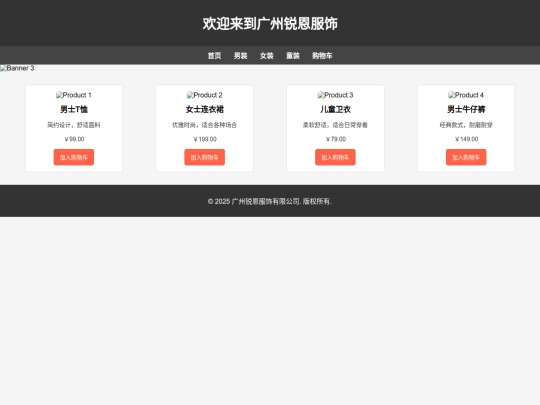Screen dimensions: 540x405
Task: Click the Product 1 image placeholder
Action: pos(74,95)
